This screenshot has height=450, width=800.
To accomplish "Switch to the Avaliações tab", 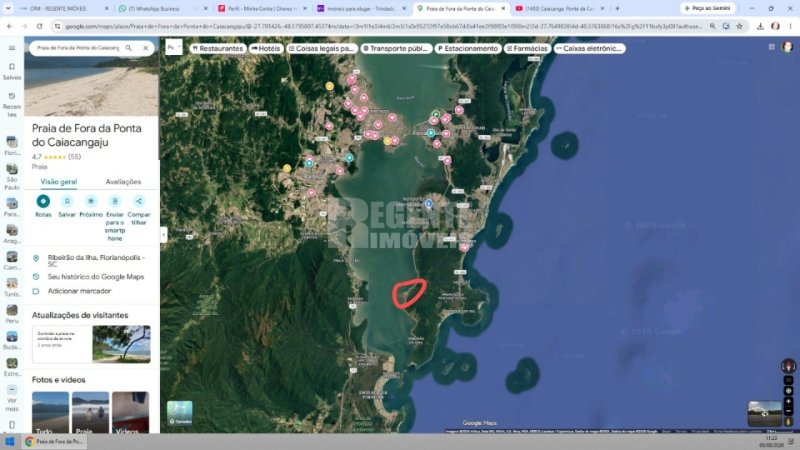I will tap(123, 182).
